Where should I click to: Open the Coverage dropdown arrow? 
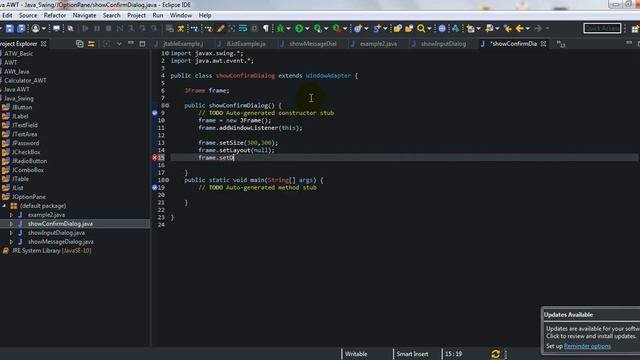pyautogui.click(x=326, y=29)
